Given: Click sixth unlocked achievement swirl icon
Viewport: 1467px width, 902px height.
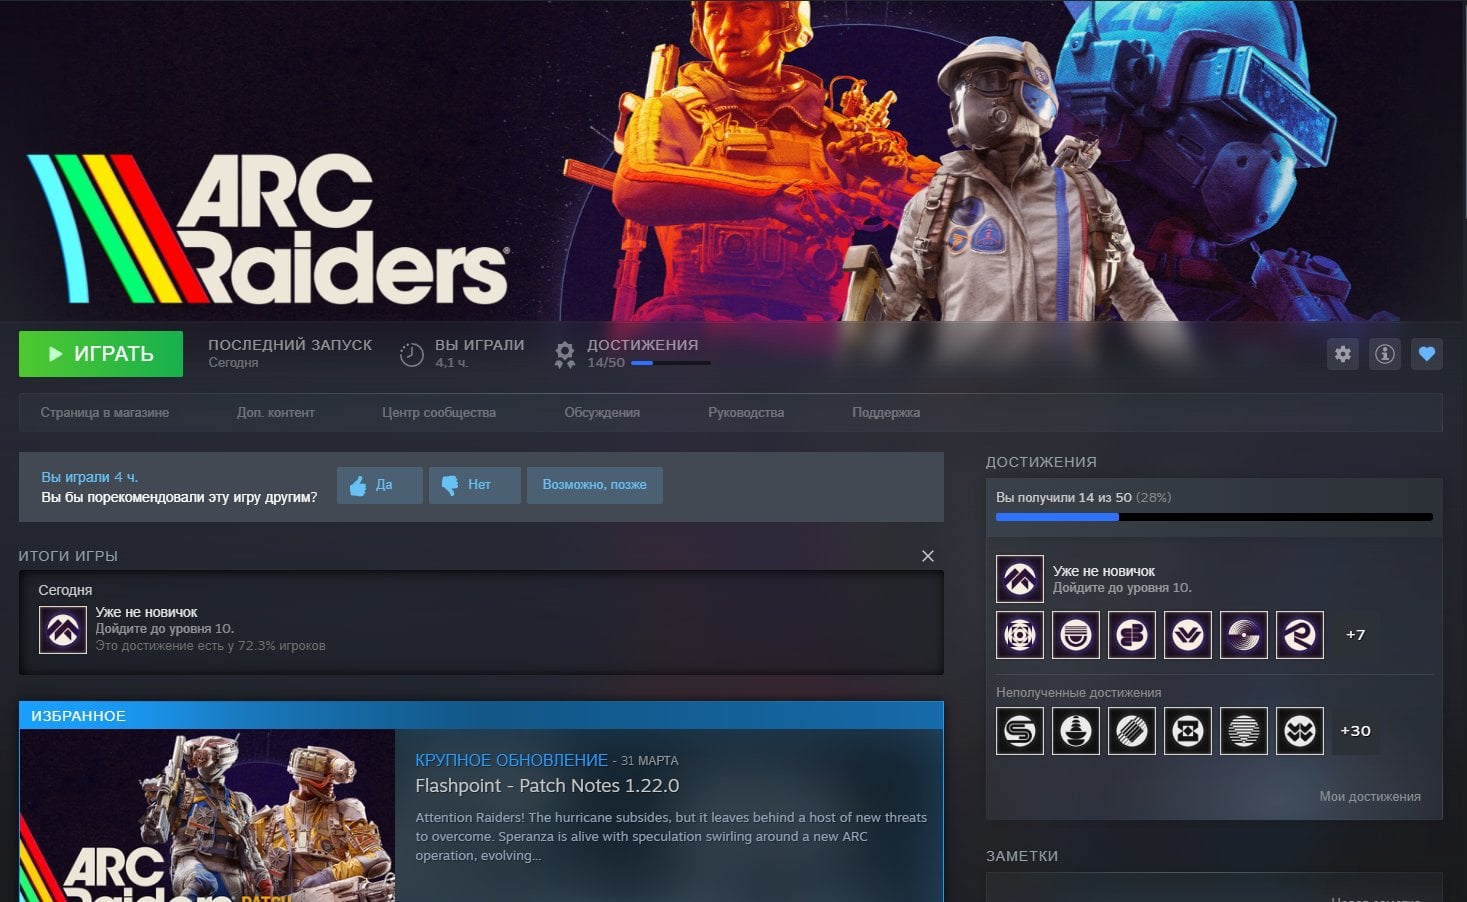Looking at the screenshot, I should 1300,635.
